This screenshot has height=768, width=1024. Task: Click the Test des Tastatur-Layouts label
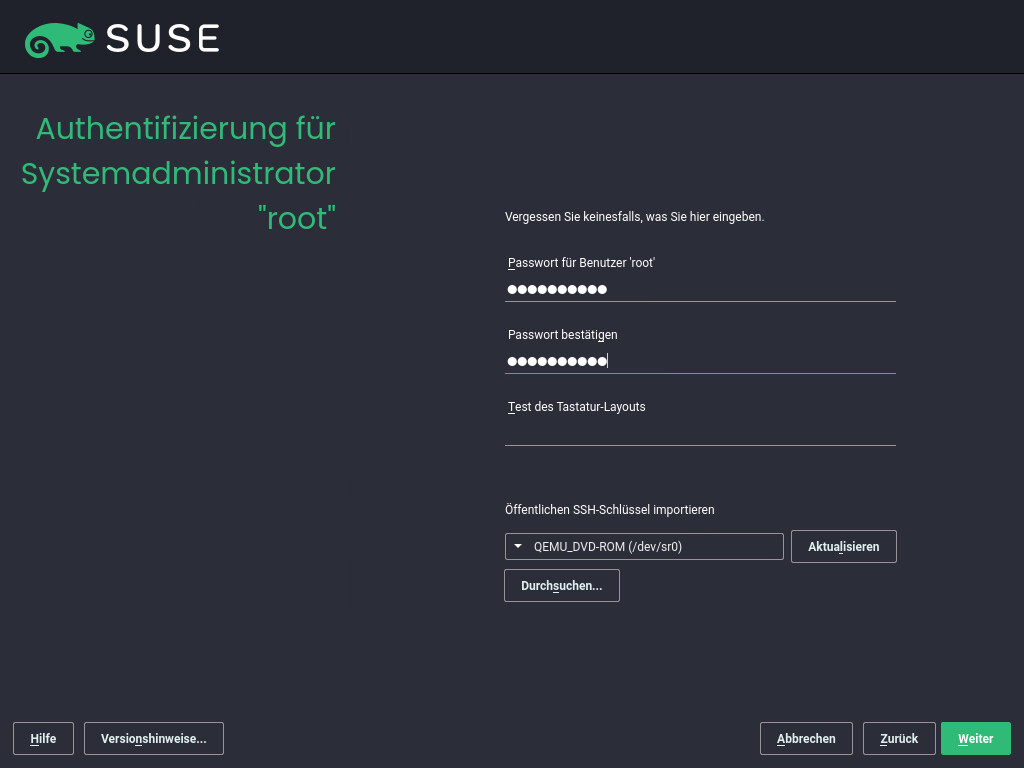click(576, 407)
